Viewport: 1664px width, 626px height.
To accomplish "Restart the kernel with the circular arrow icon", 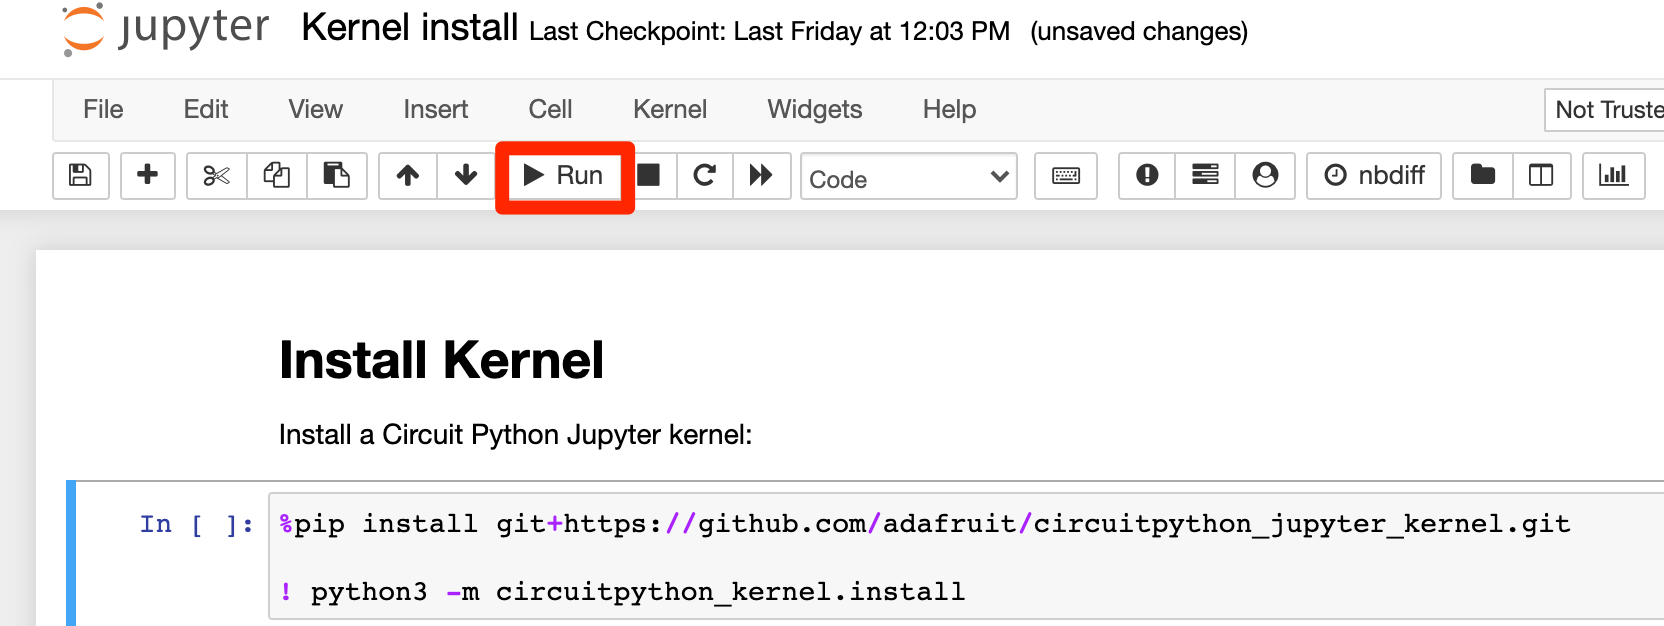I will (705, 176).
